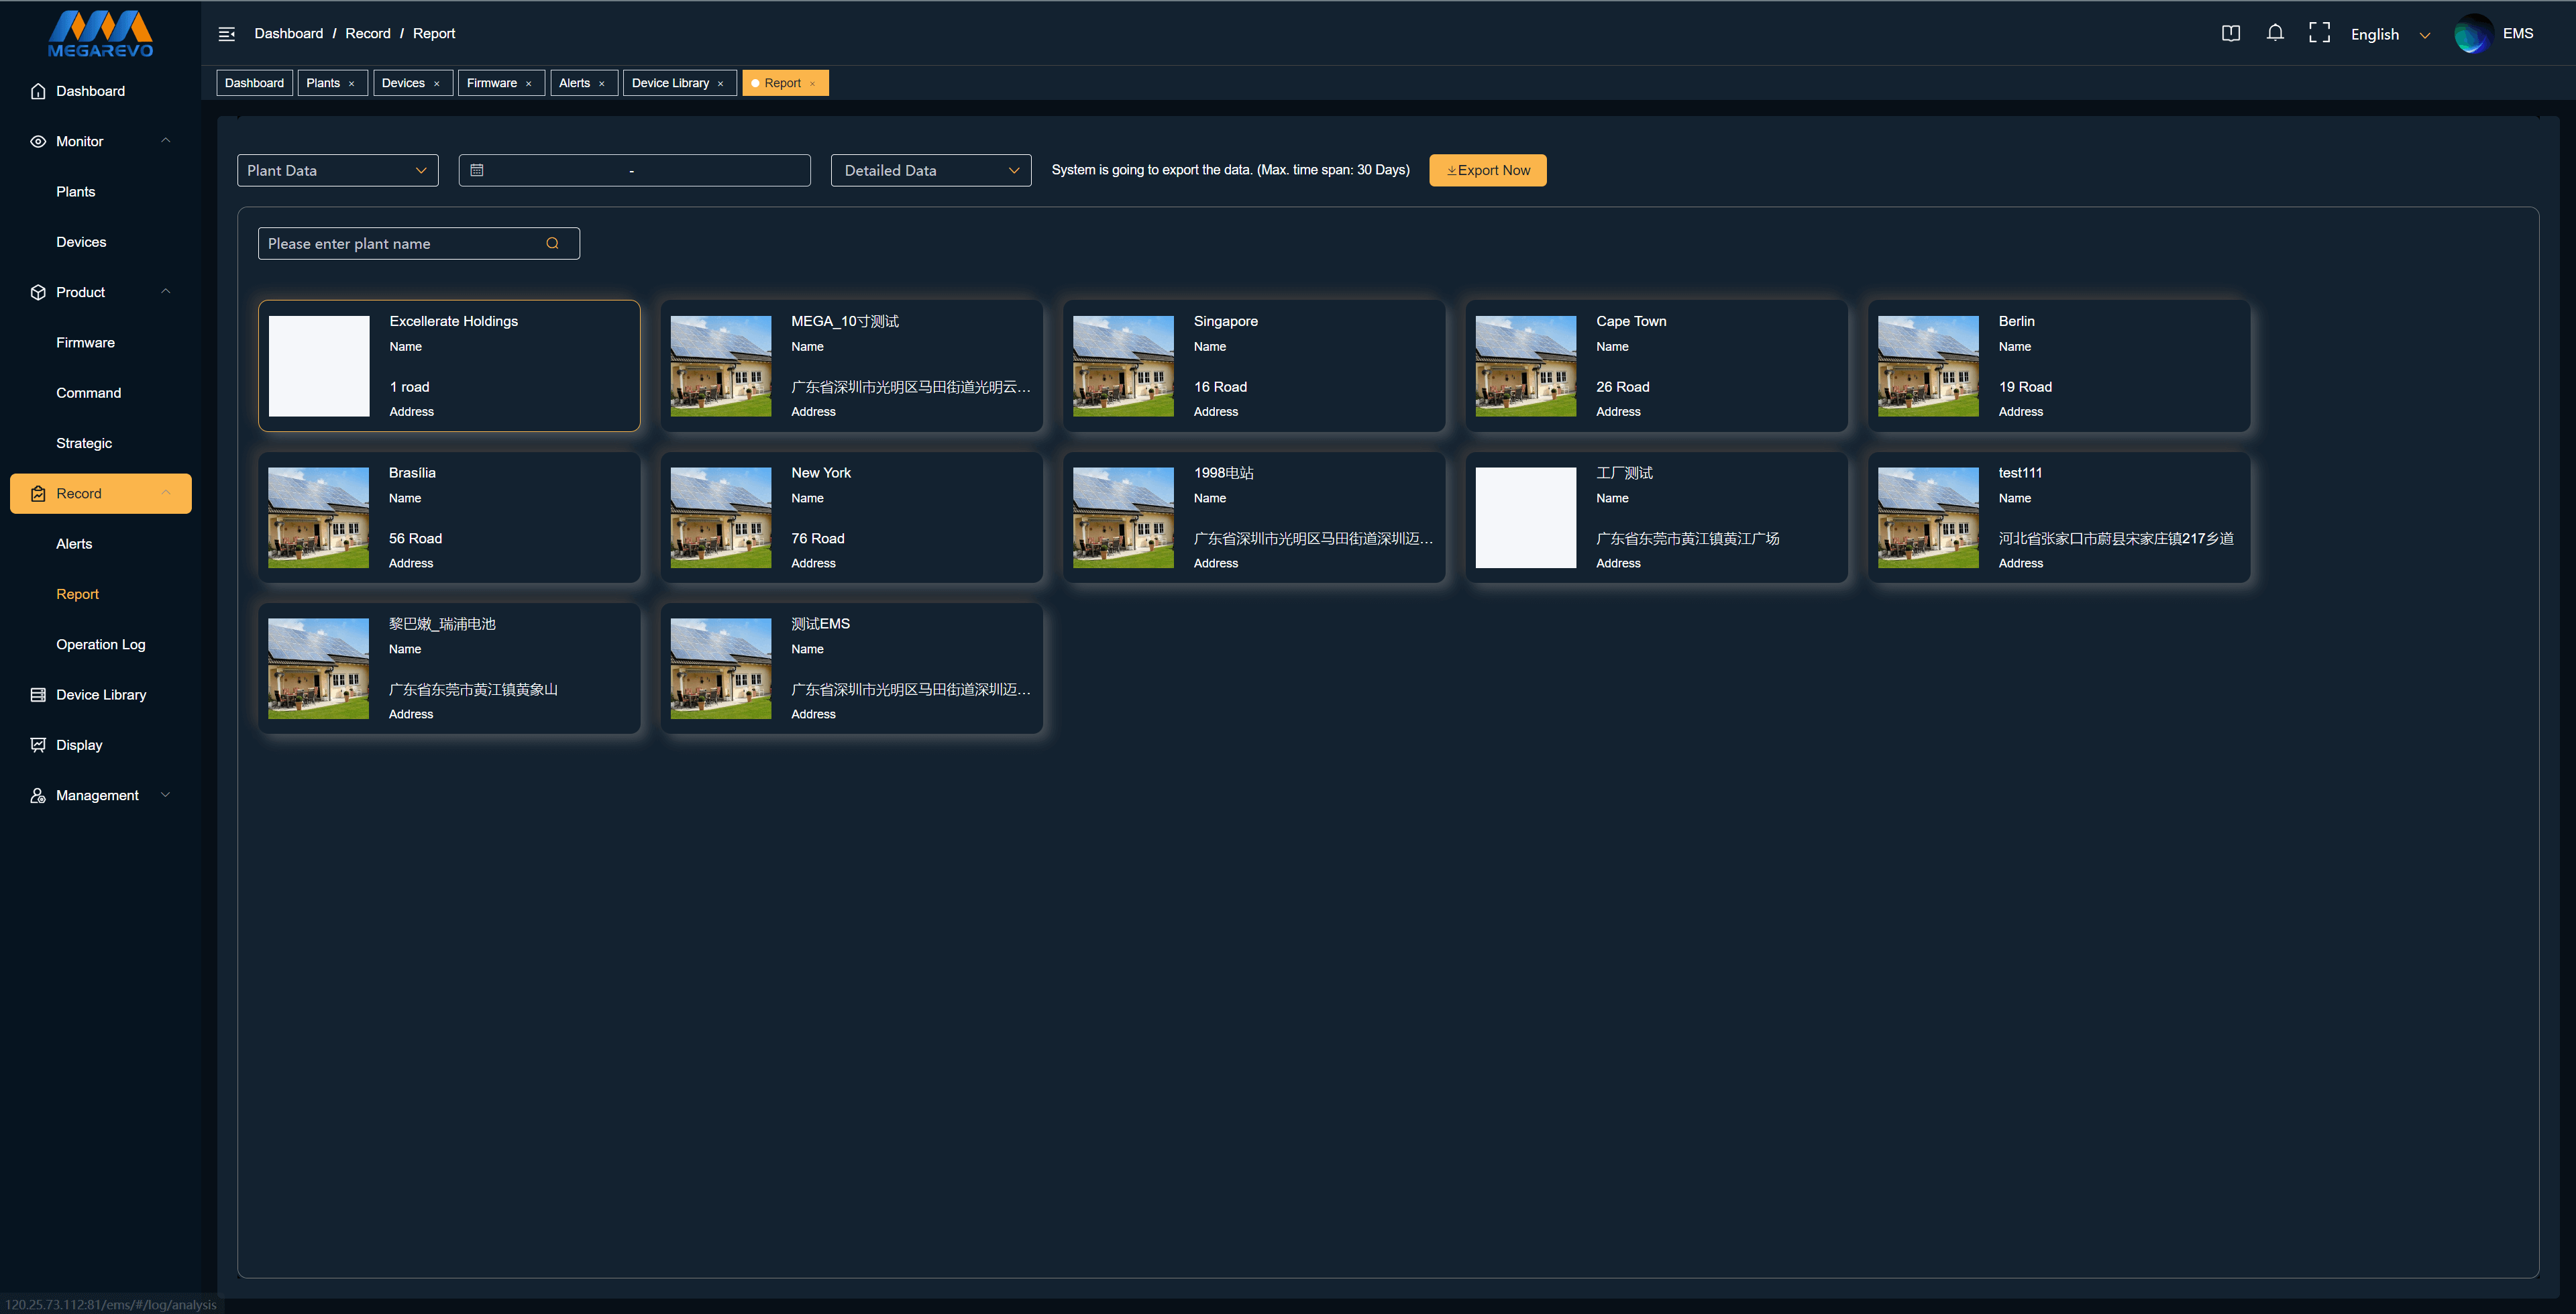Close the Alerts tab

point(601,84)
